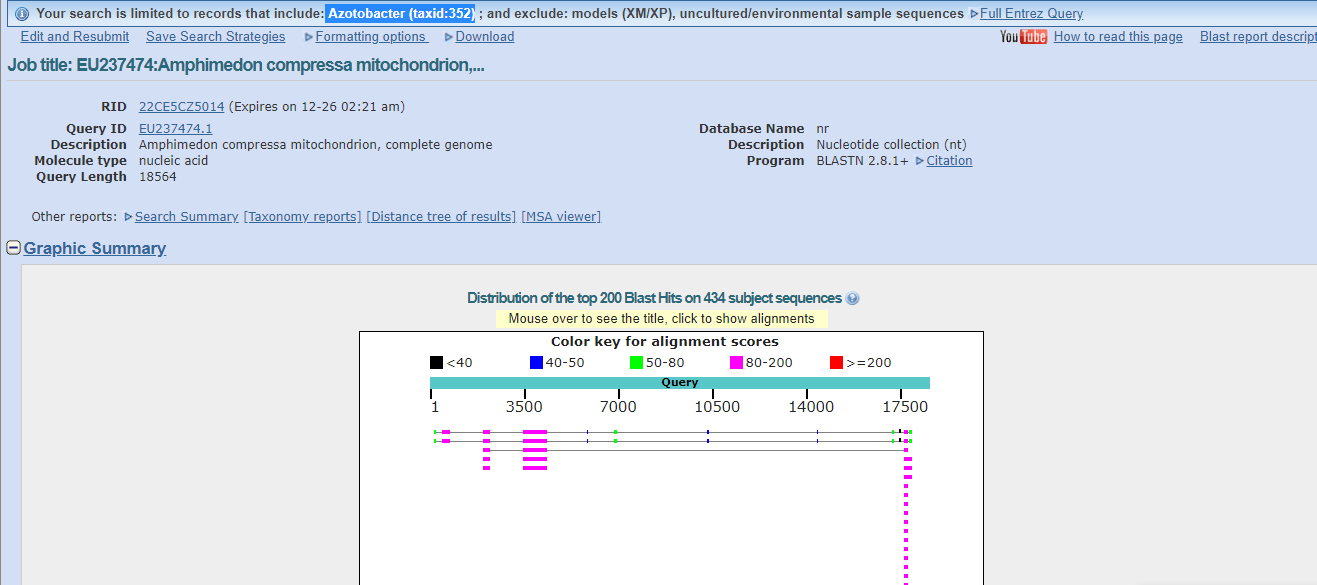Click the teal Query bar in graphic
The height and width of the screenshot is (585, 1317).
(x=679, y=383)
